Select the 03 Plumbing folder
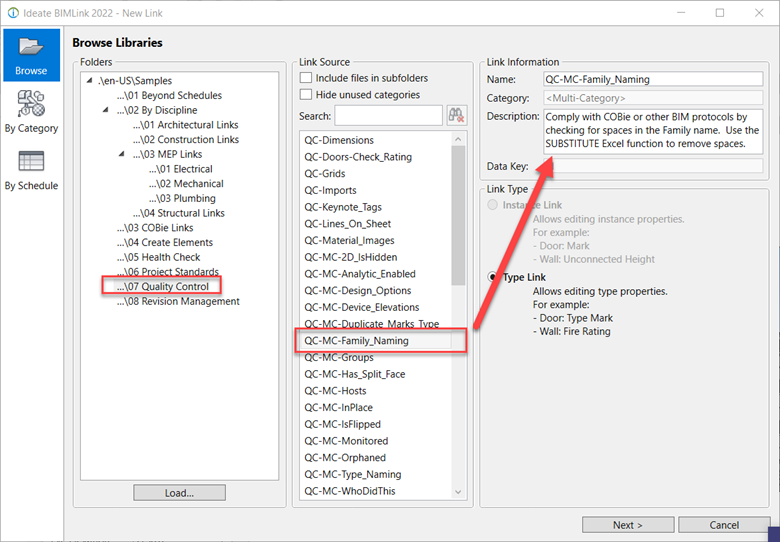The image size is (780, 542). pos(182,198)
